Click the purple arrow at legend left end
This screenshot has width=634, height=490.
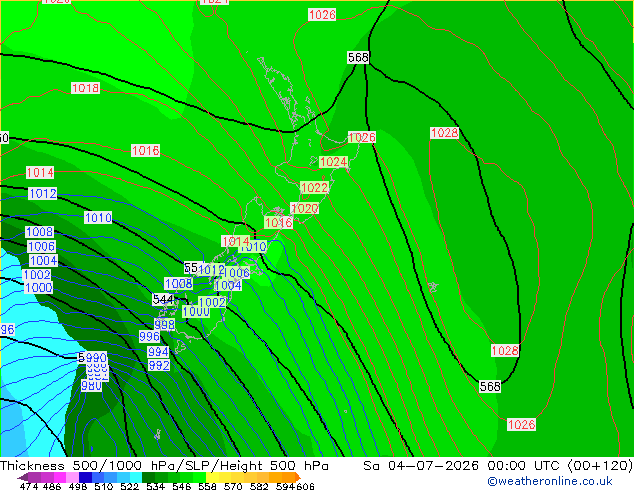(x=22, y=478)
